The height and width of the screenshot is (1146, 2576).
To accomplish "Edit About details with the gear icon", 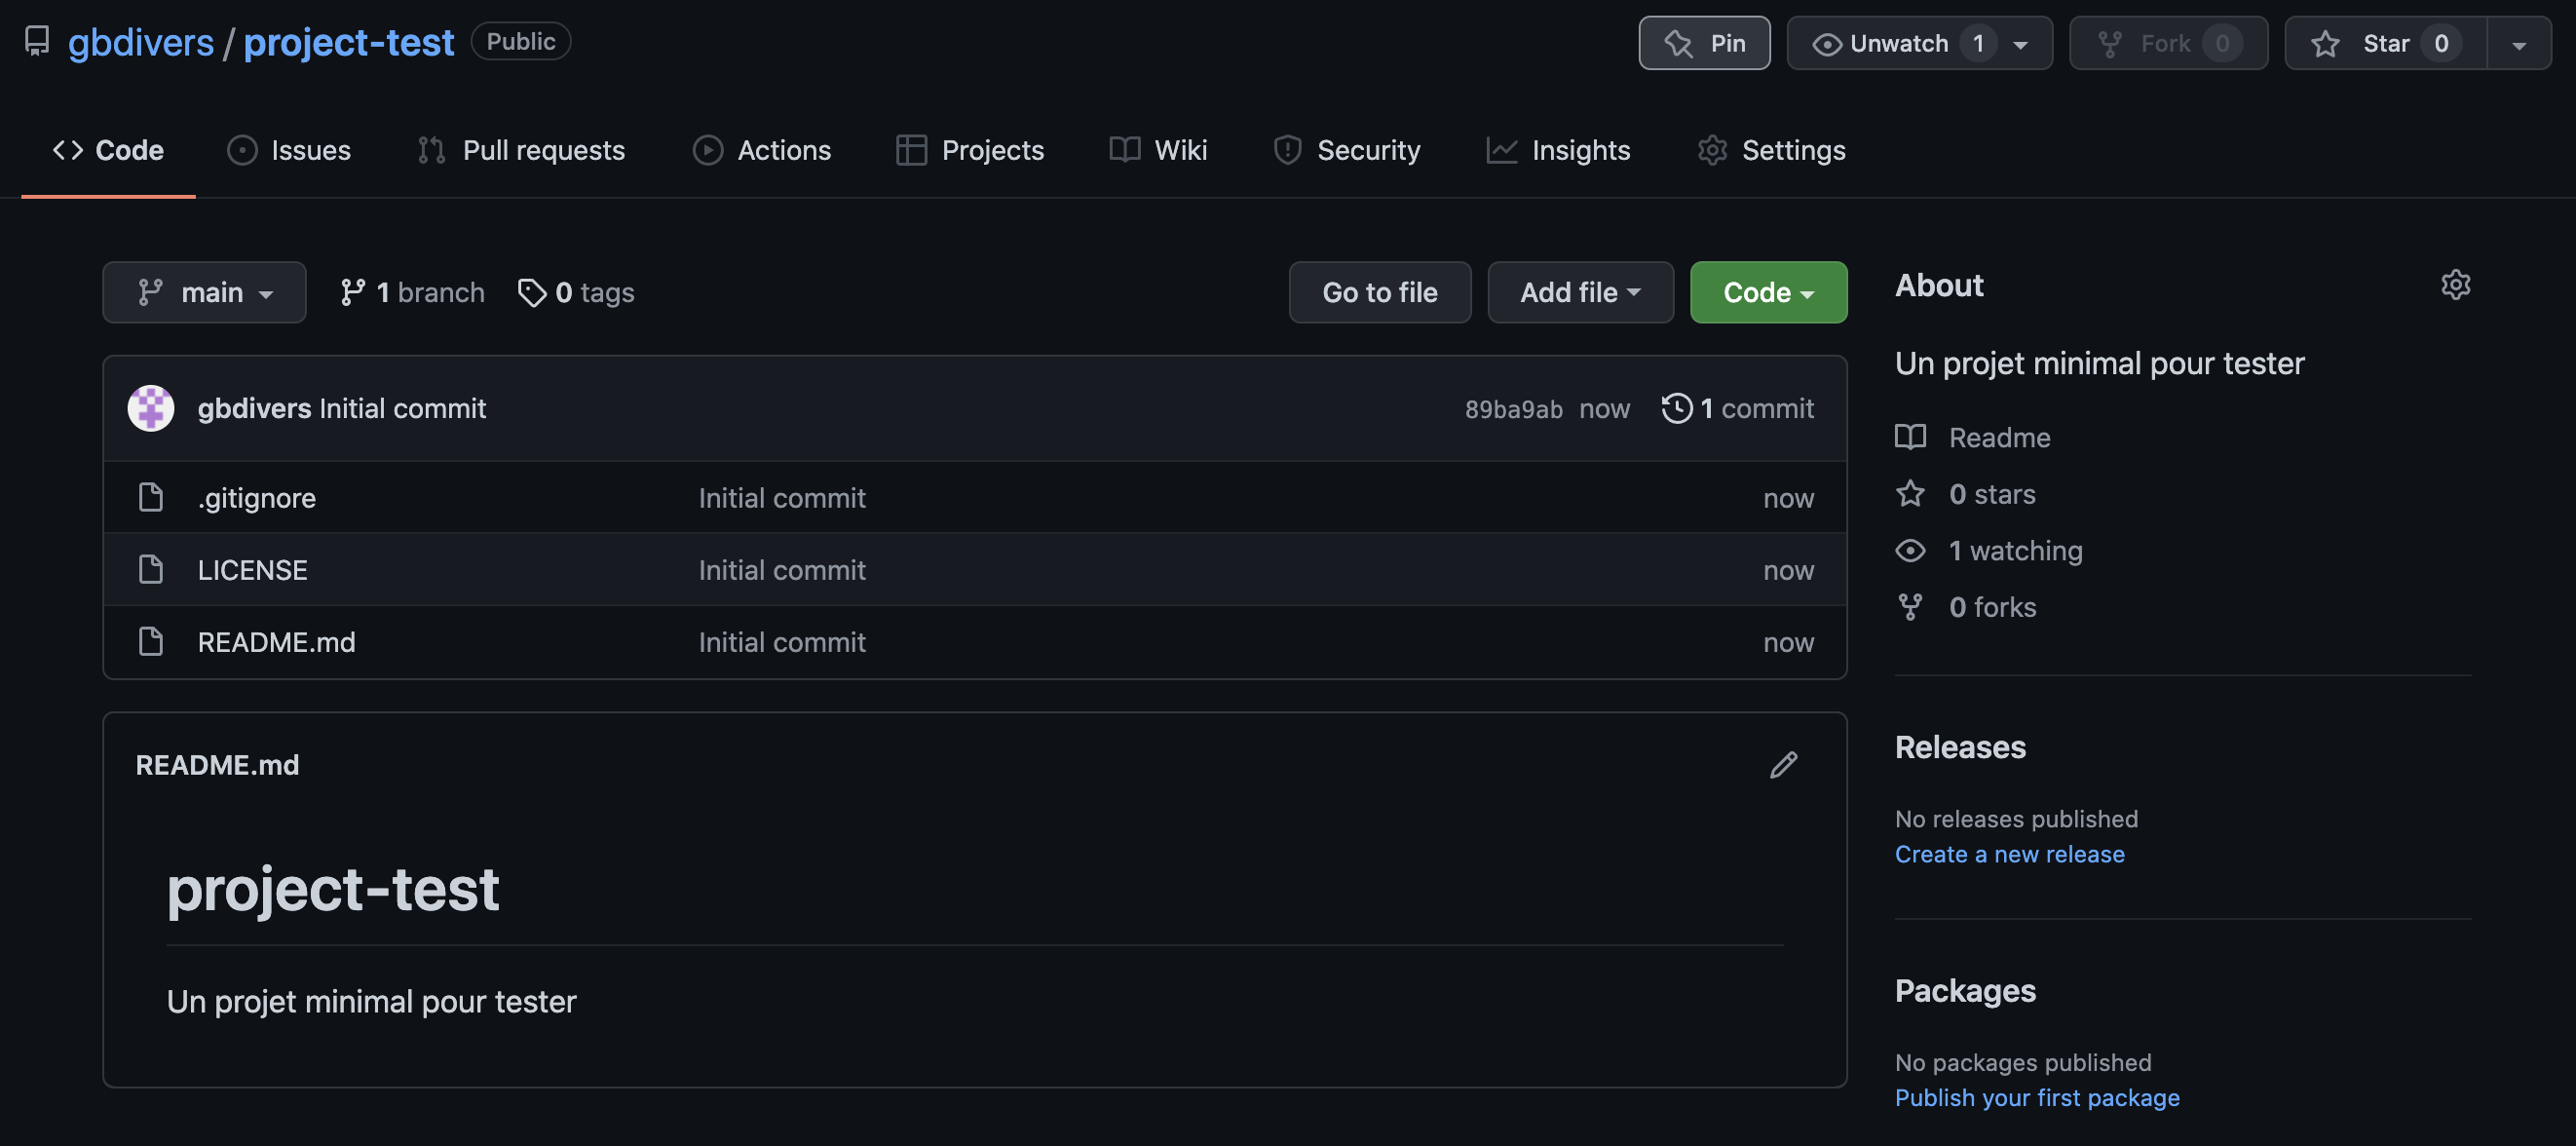I will (x=2455, y=285).
